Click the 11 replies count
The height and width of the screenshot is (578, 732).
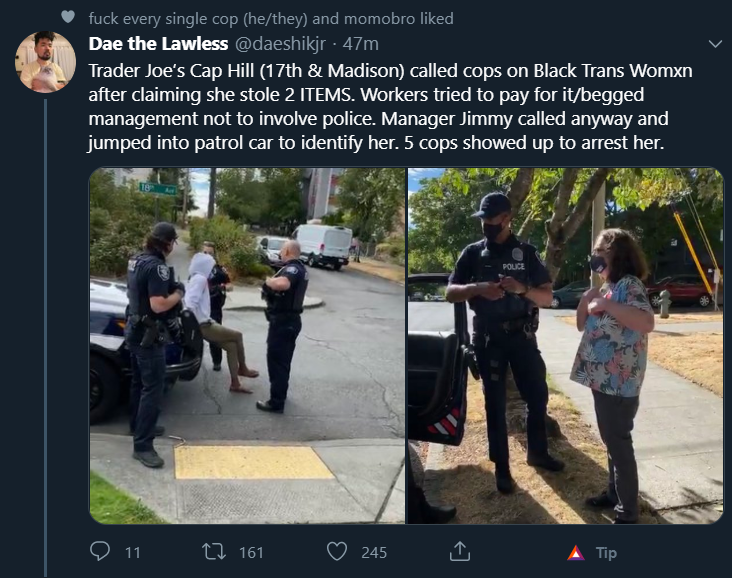pos(133,553)
